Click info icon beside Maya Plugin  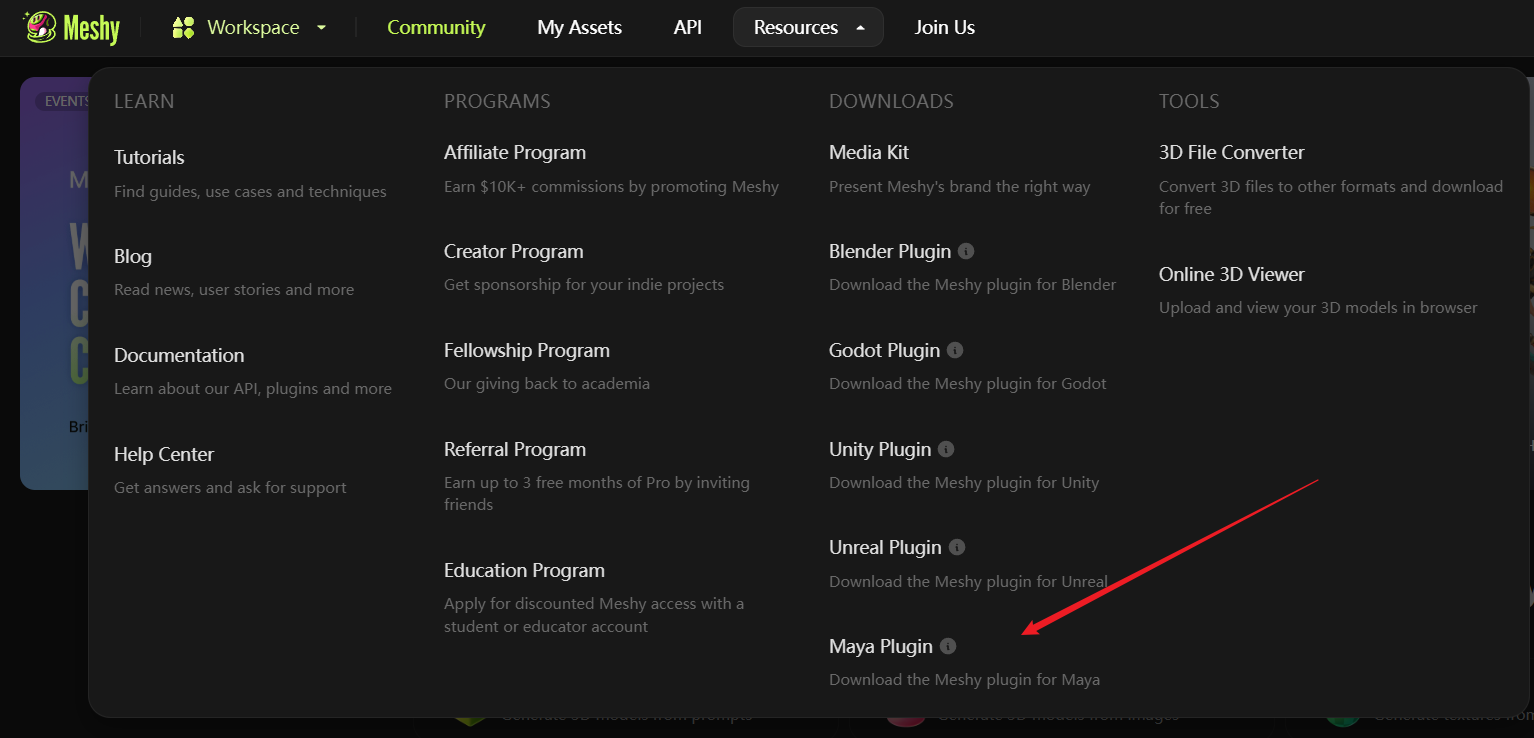coord(948,646)
